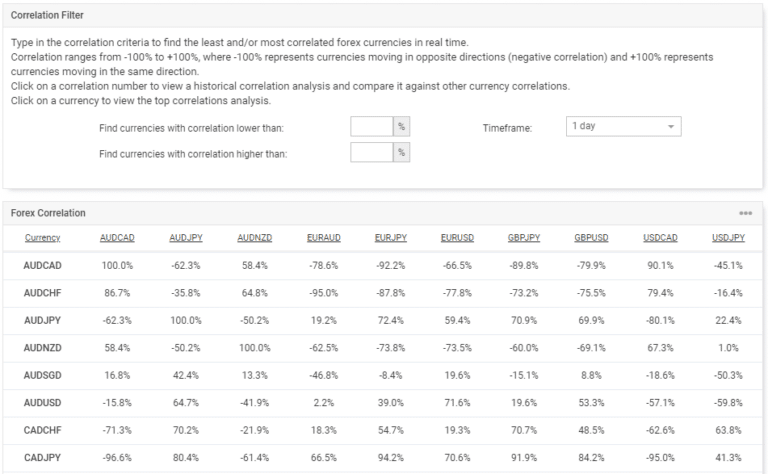Viewport: 768px width, 474px height.
Task: Click the GBPJPY column header link
Action: pos(524,238)
